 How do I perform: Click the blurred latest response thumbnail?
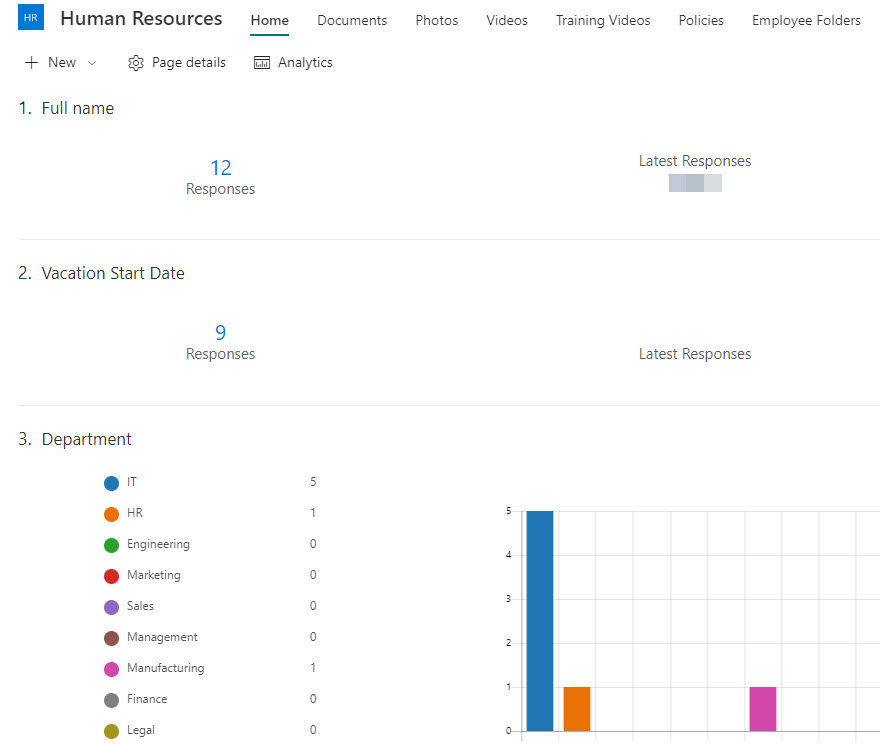[695, 183]
